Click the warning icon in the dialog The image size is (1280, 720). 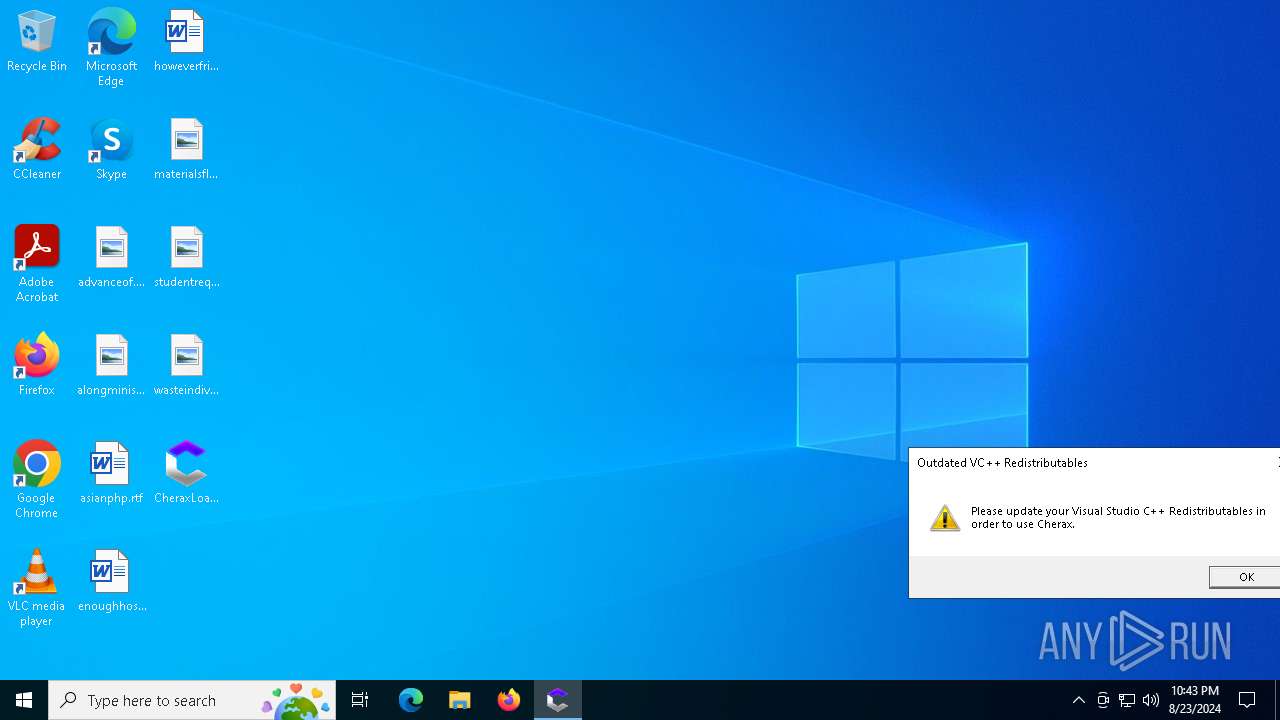[945, 518]
